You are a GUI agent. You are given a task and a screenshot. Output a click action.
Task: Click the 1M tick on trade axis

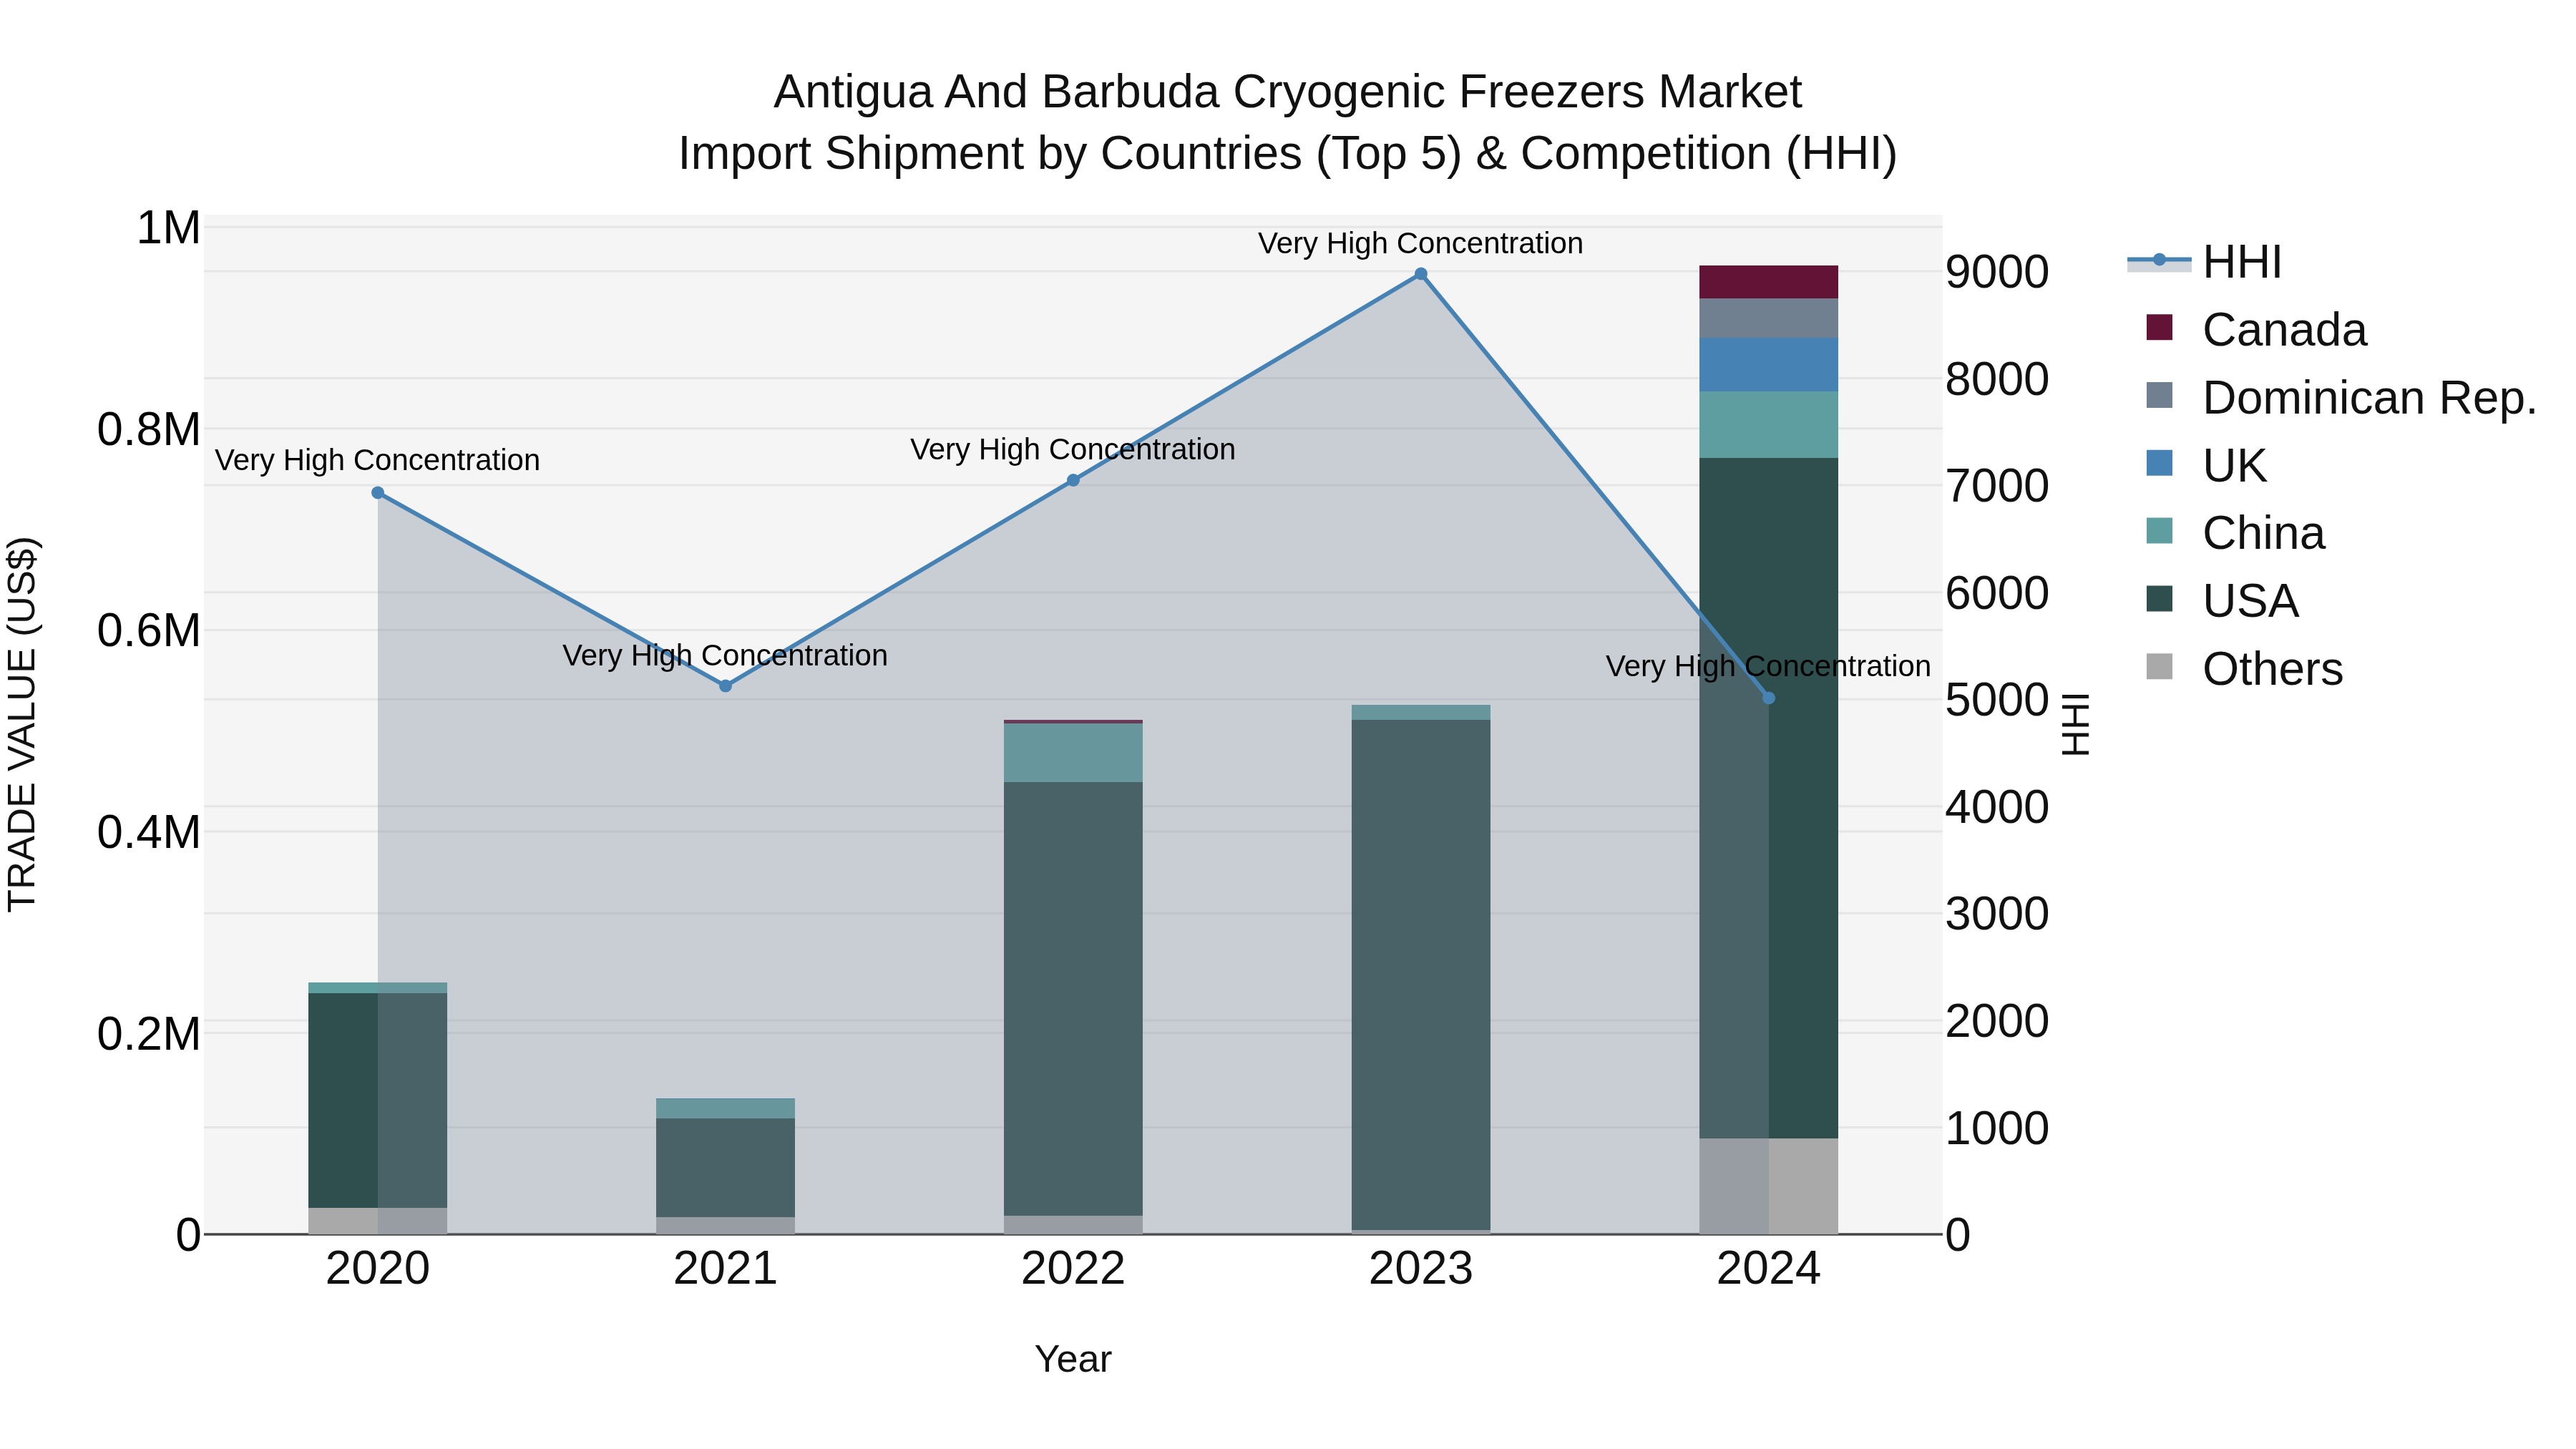click(169, 228)
